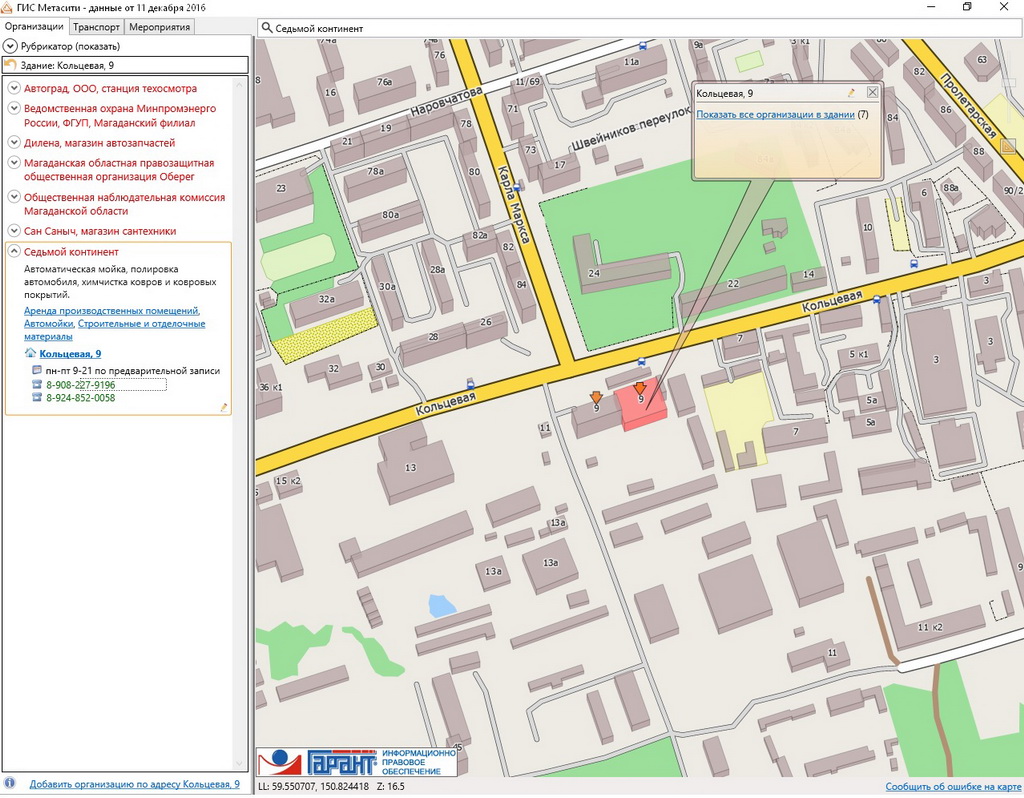This screenshot has height=798, width=1024.
Task: Expand the Дилена, магазин автозапчастей entry
Action: [14, 143]
